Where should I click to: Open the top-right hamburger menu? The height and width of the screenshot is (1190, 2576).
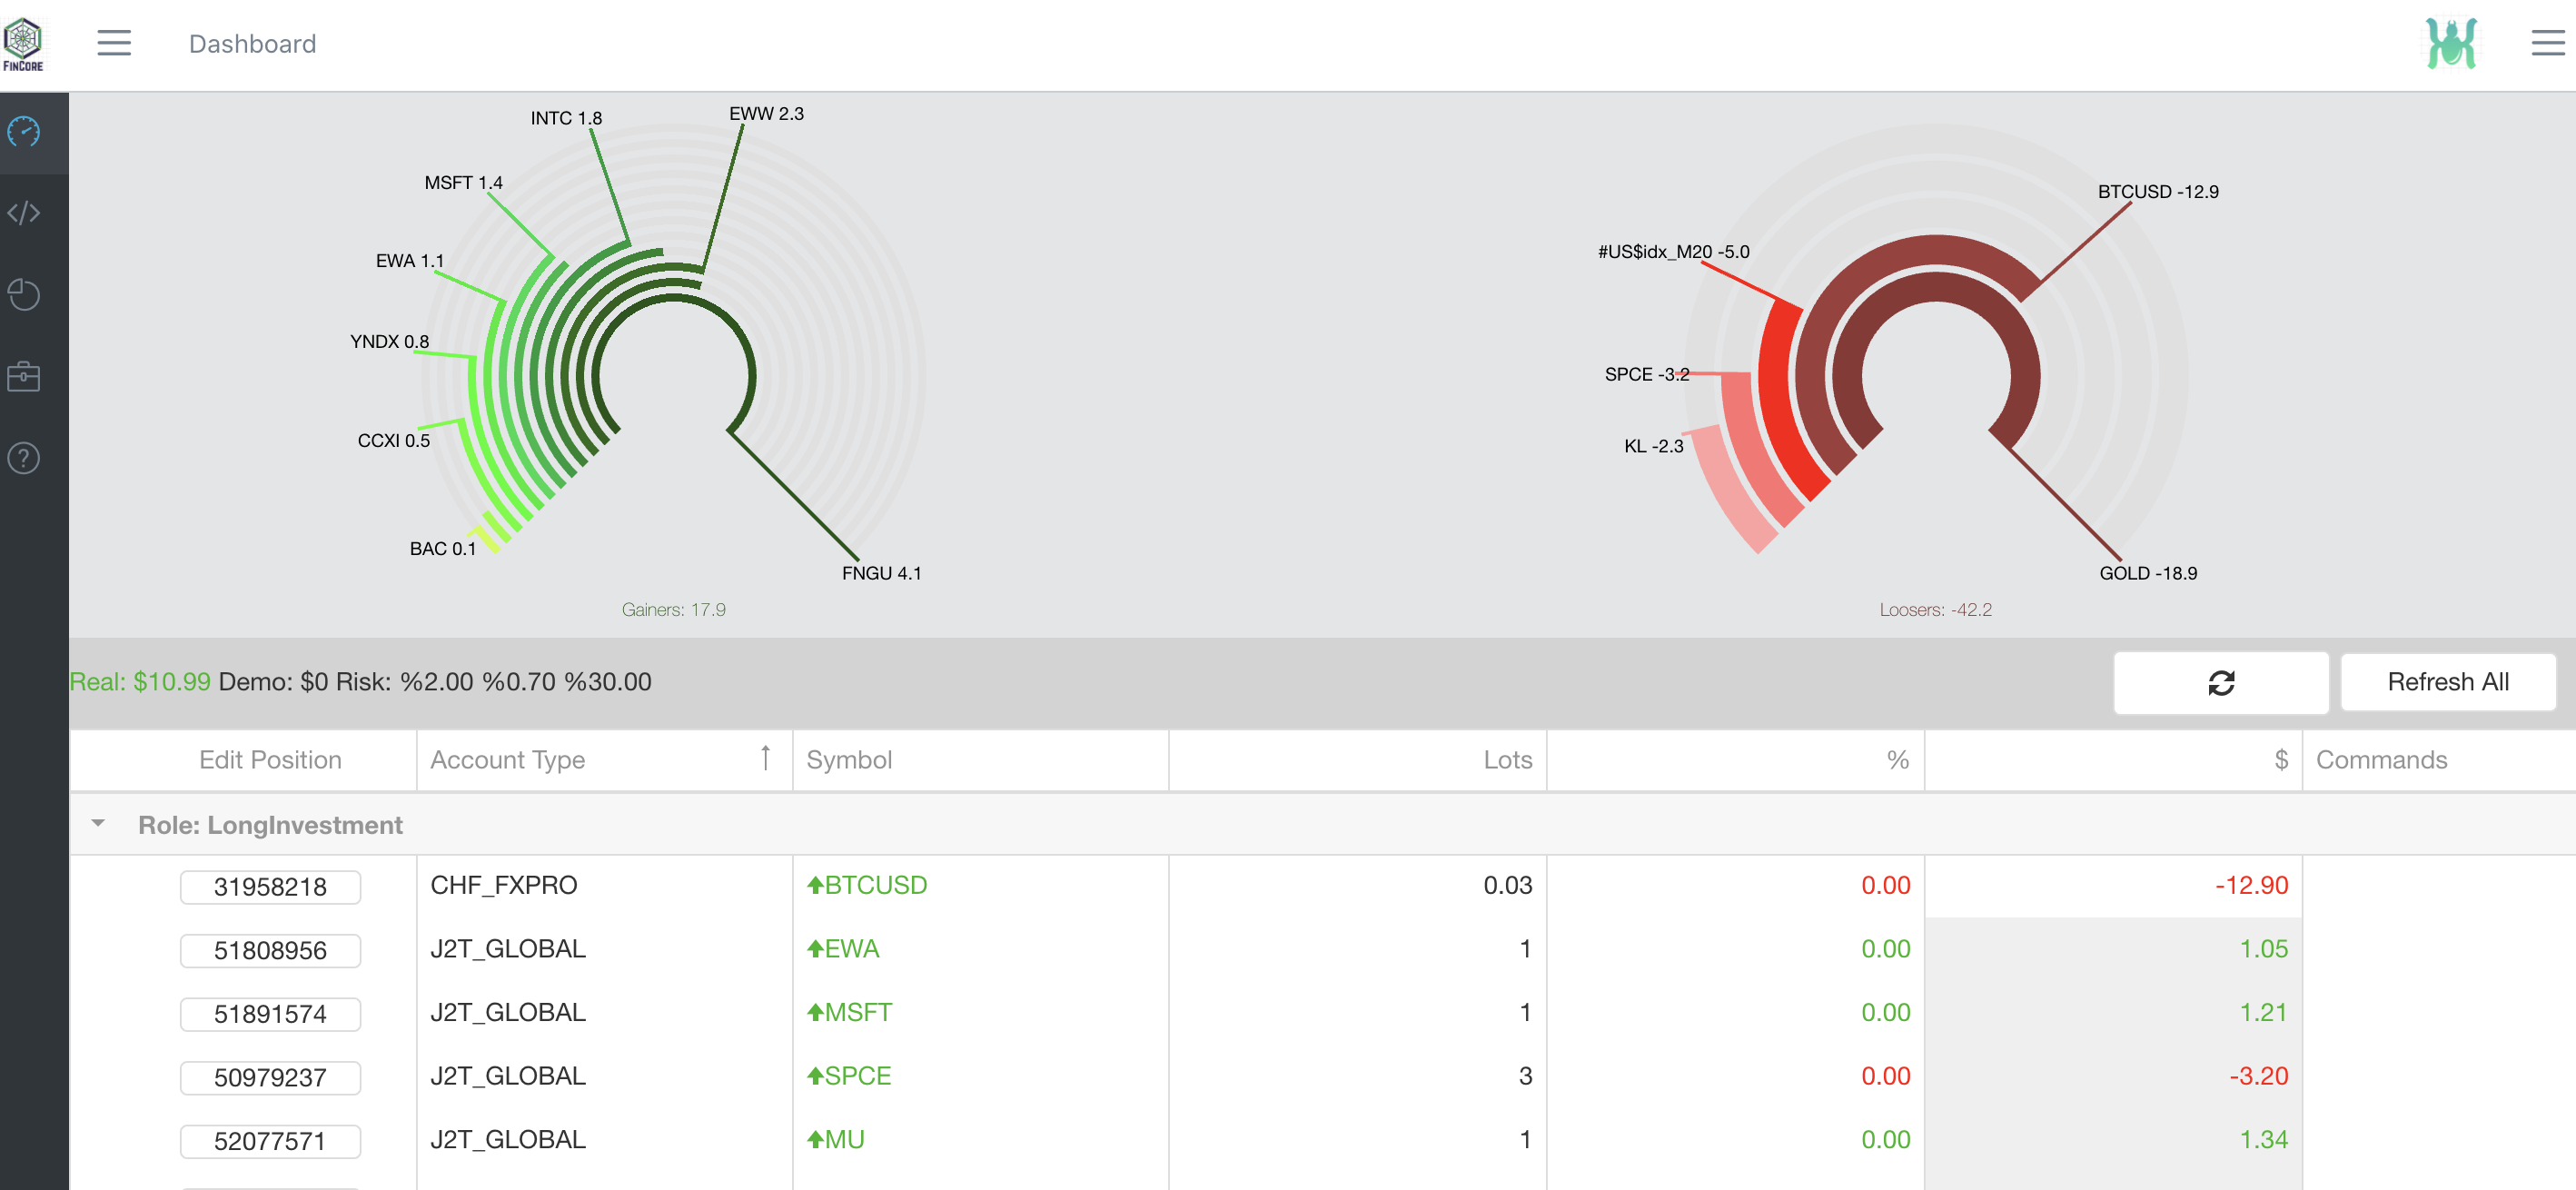pyautogui.click(x=2547, y=43)
